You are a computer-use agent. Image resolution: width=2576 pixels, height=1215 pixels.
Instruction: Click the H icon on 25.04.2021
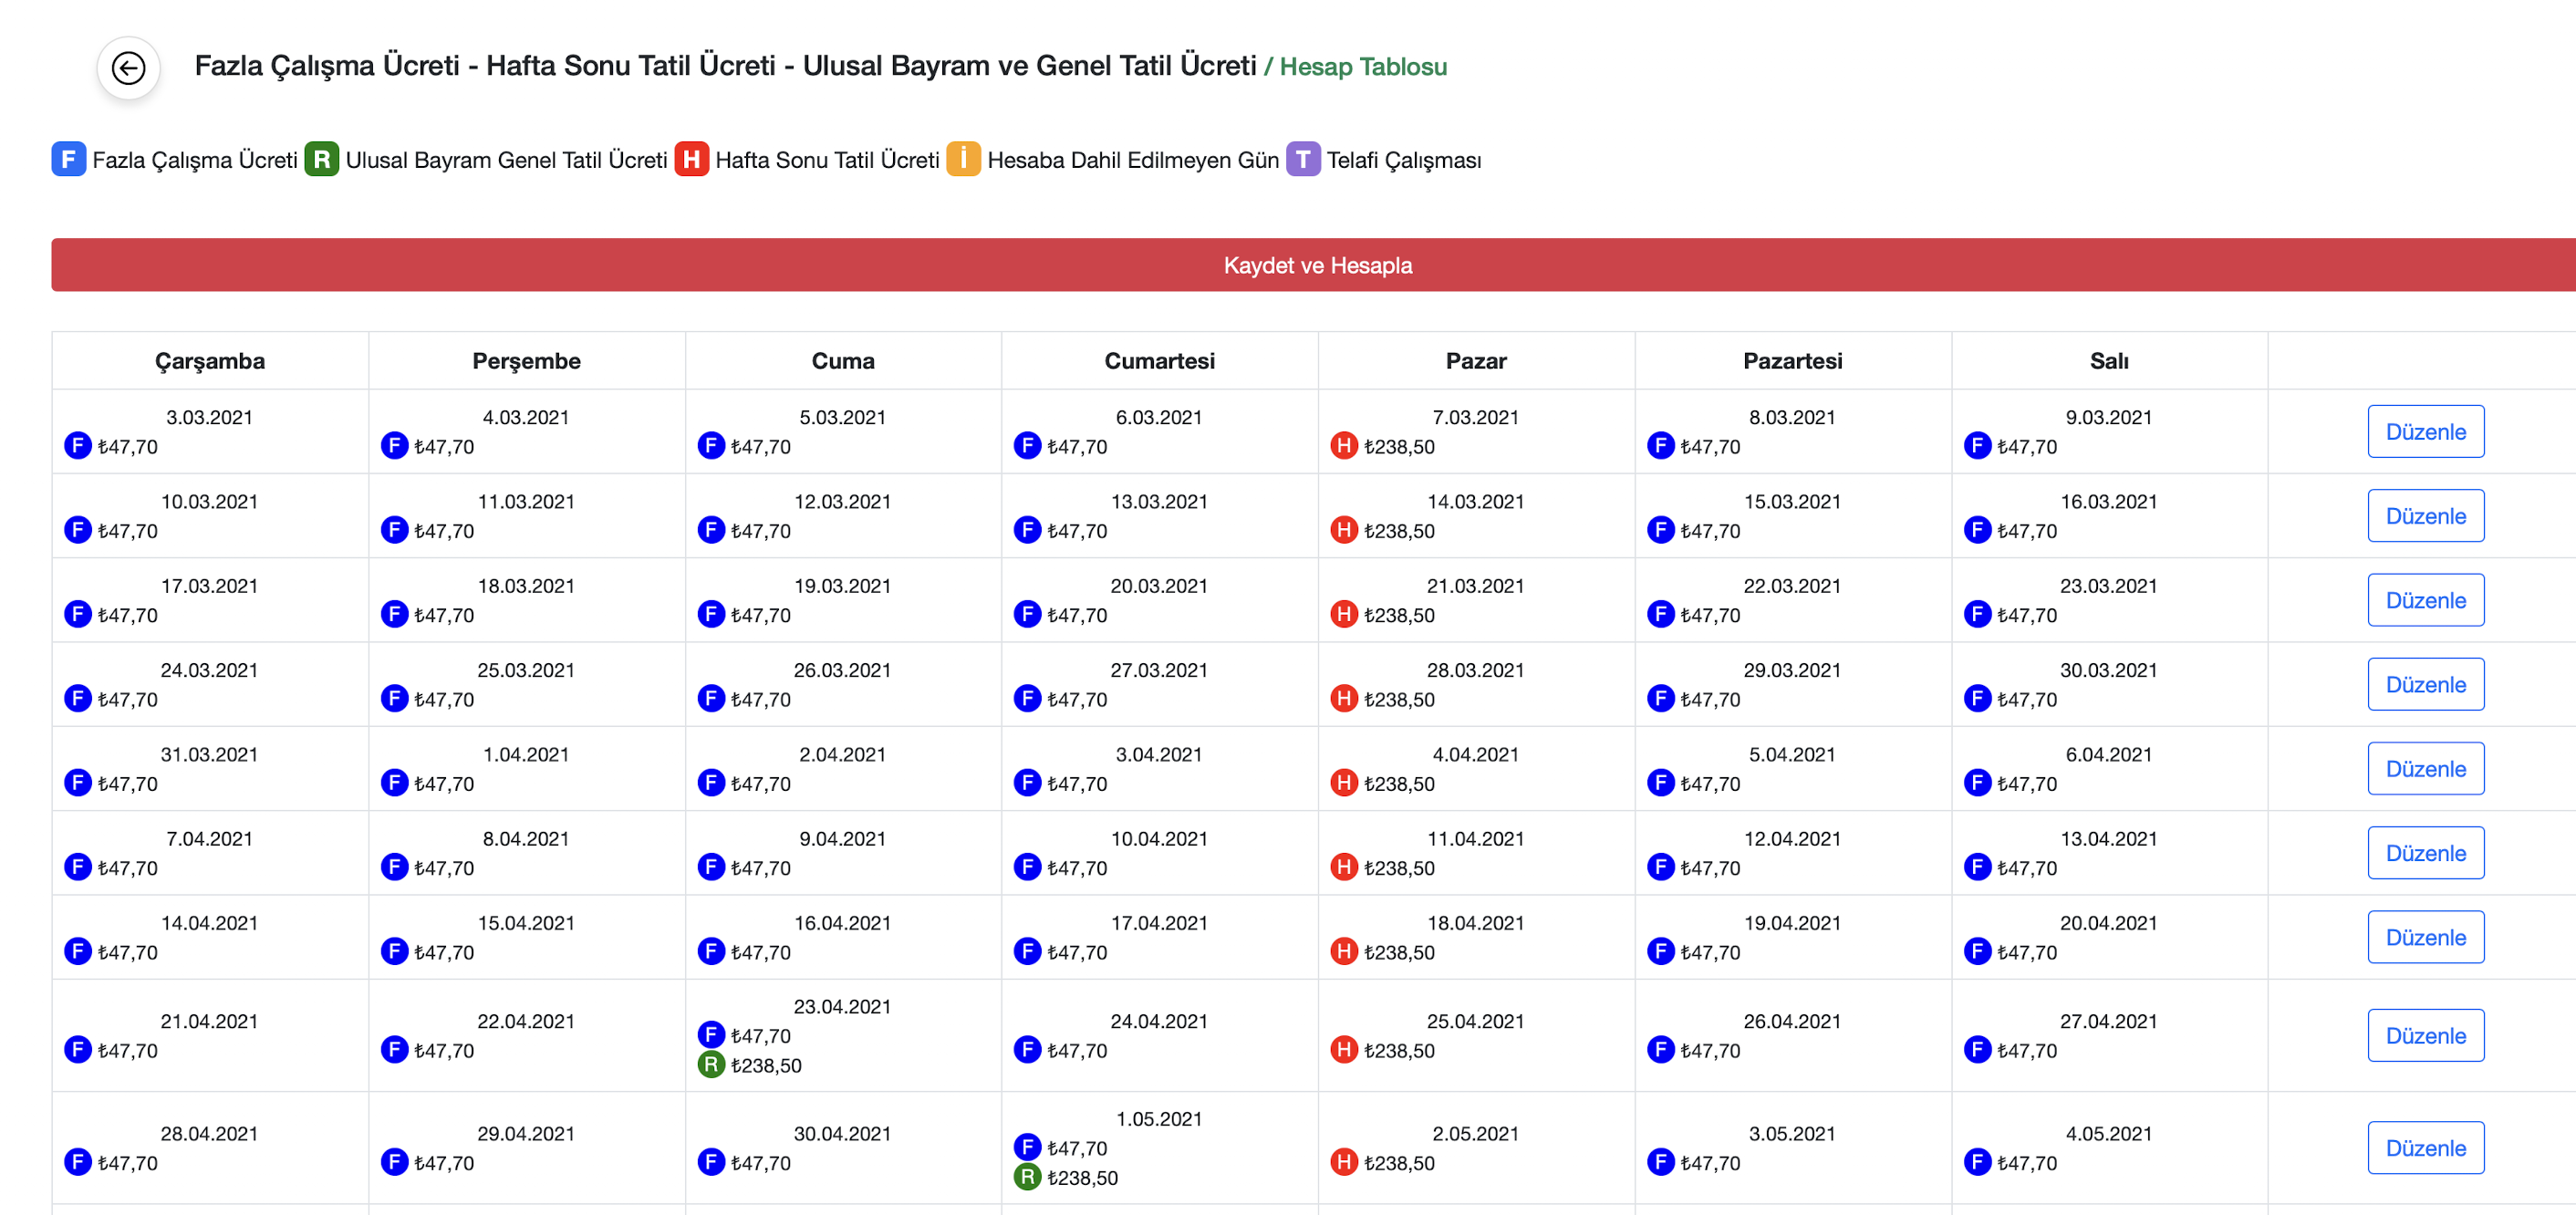1343,1050
